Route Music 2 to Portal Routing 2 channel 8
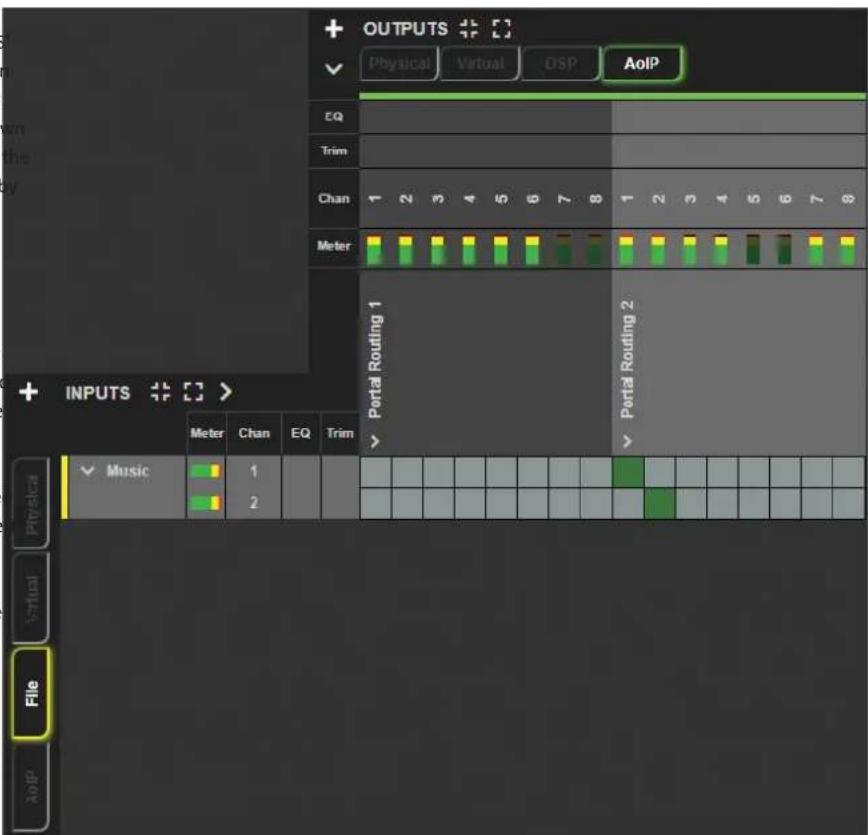Image resolution: width=868 pixels, height=835 pixels. tap(848, 503)
